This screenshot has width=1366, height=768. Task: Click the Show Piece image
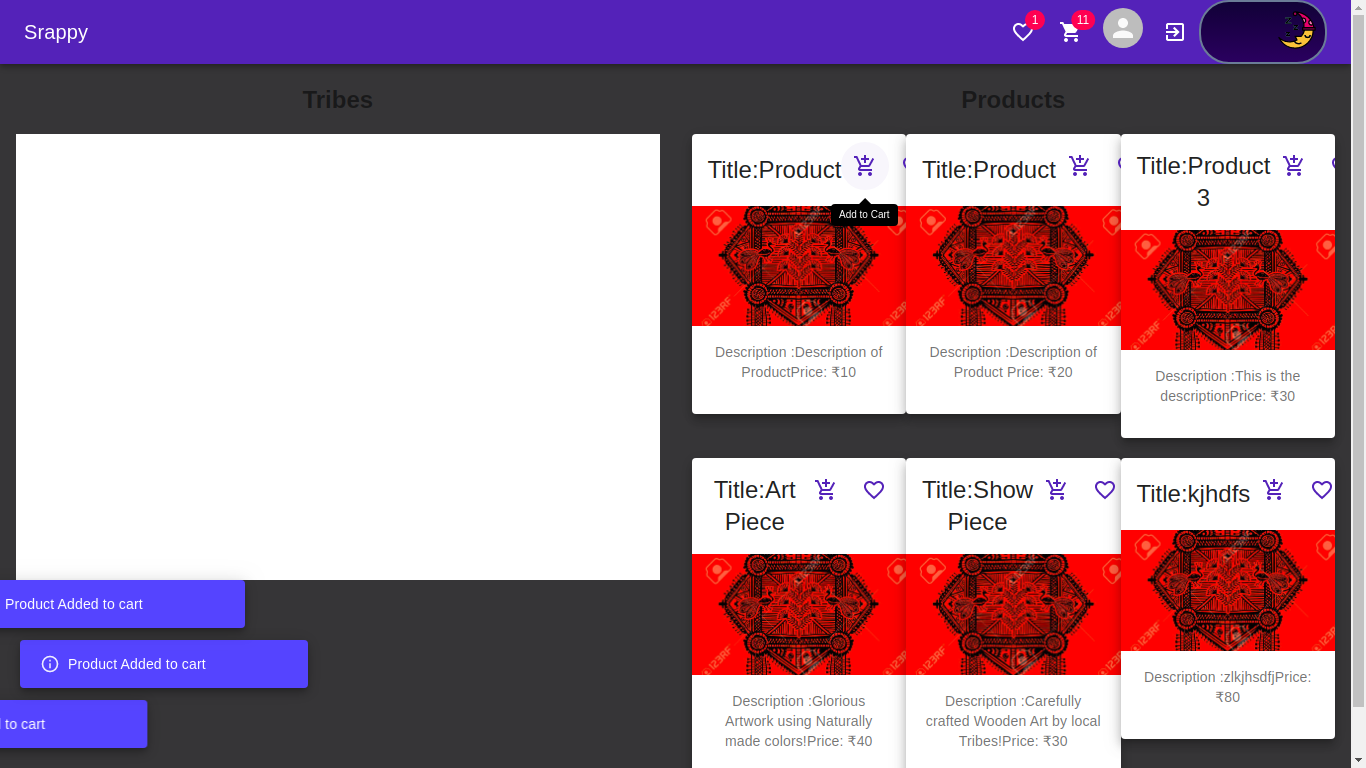tap(1013, 615)
